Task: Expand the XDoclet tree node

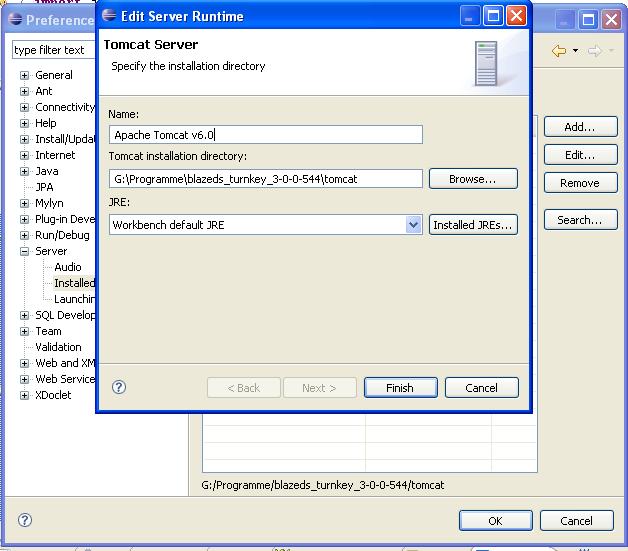Action: pos(24,396)
